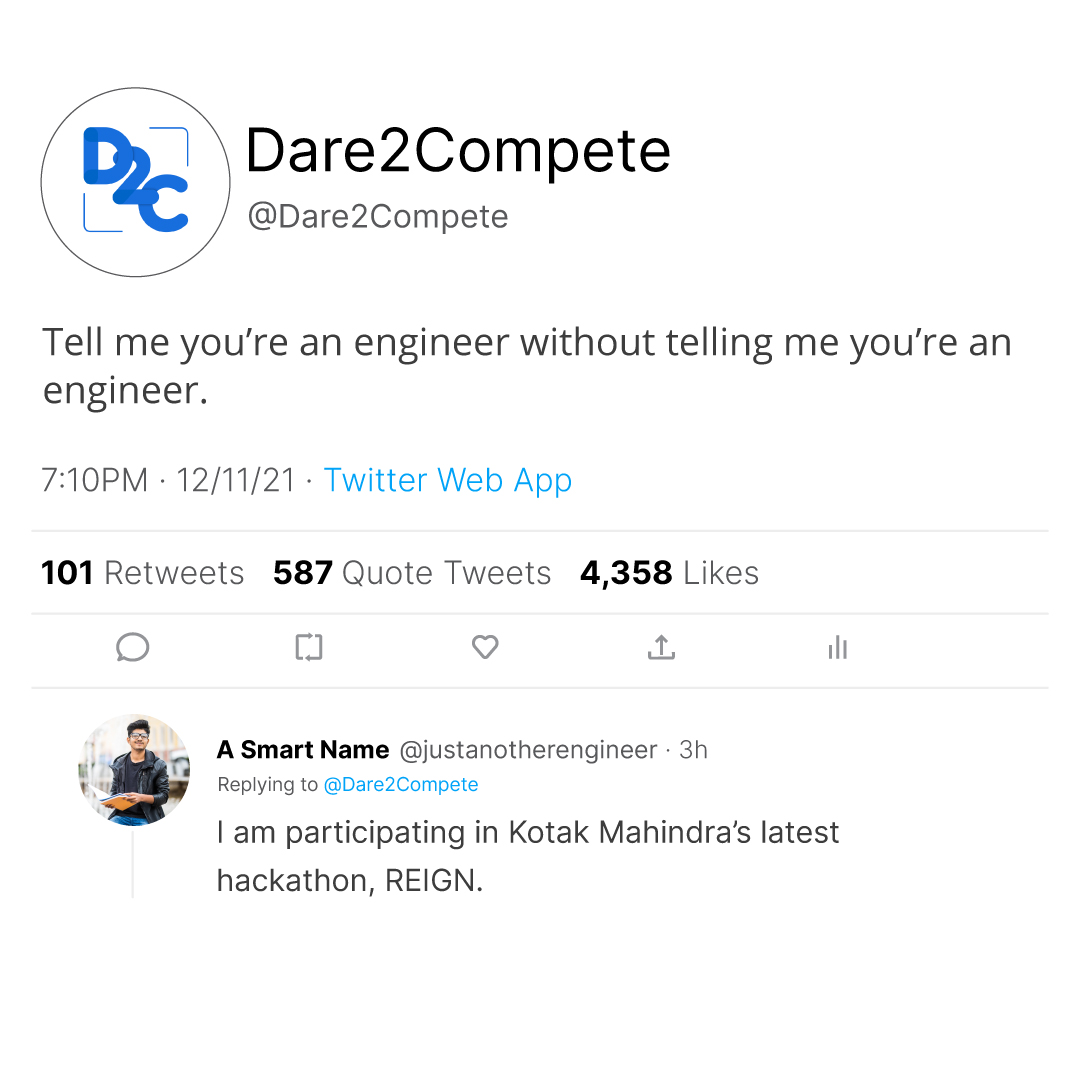Viewport: 1080px width, 1080px height.
Task: View the 101 Retweets list
Action: click(142, 573)
